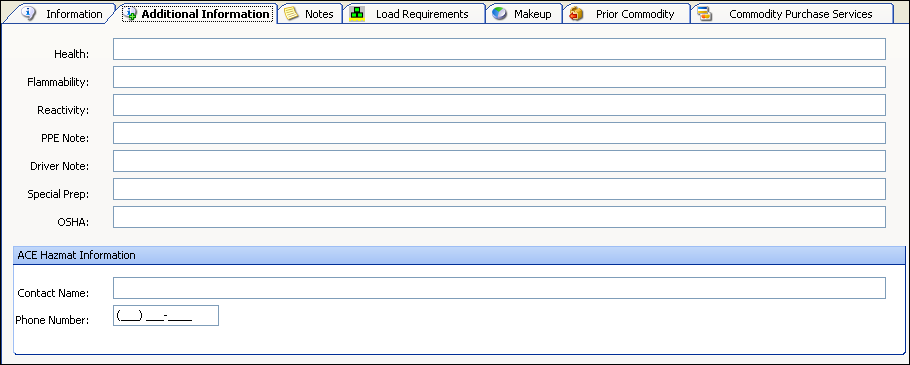Viewport: 910px width, 365px height.
Task: Click the Health input field
Action: 499,49
